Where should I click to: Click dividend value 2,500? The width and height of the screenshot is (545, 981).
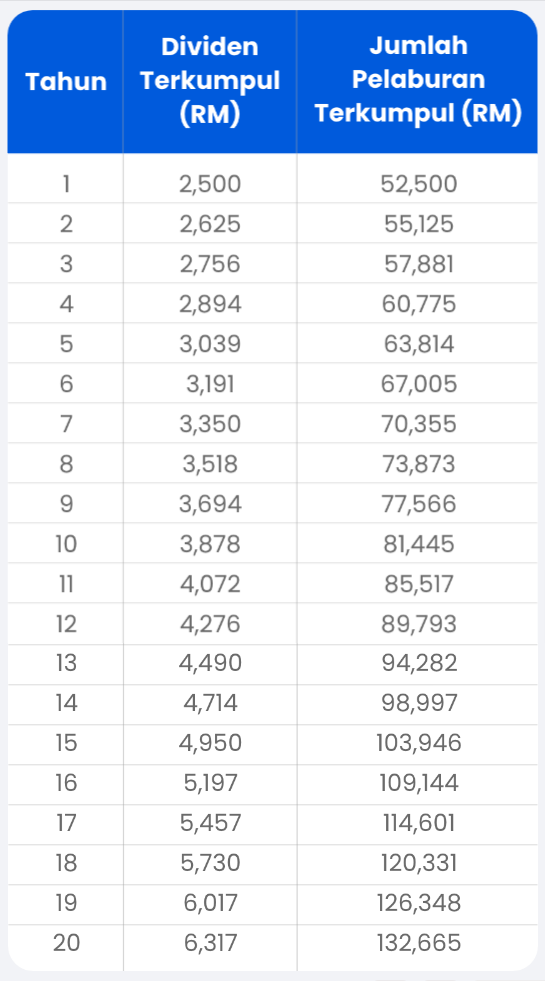210,184
